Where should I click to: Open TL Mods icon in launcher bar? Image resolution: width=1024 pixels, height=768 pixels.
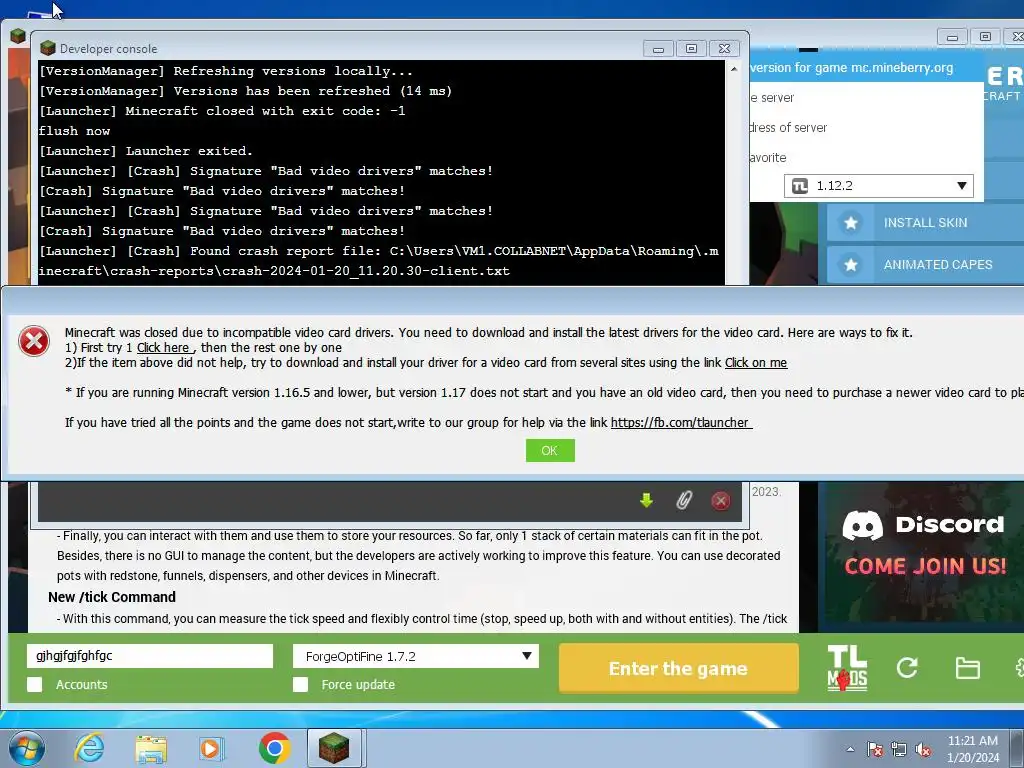847,668
